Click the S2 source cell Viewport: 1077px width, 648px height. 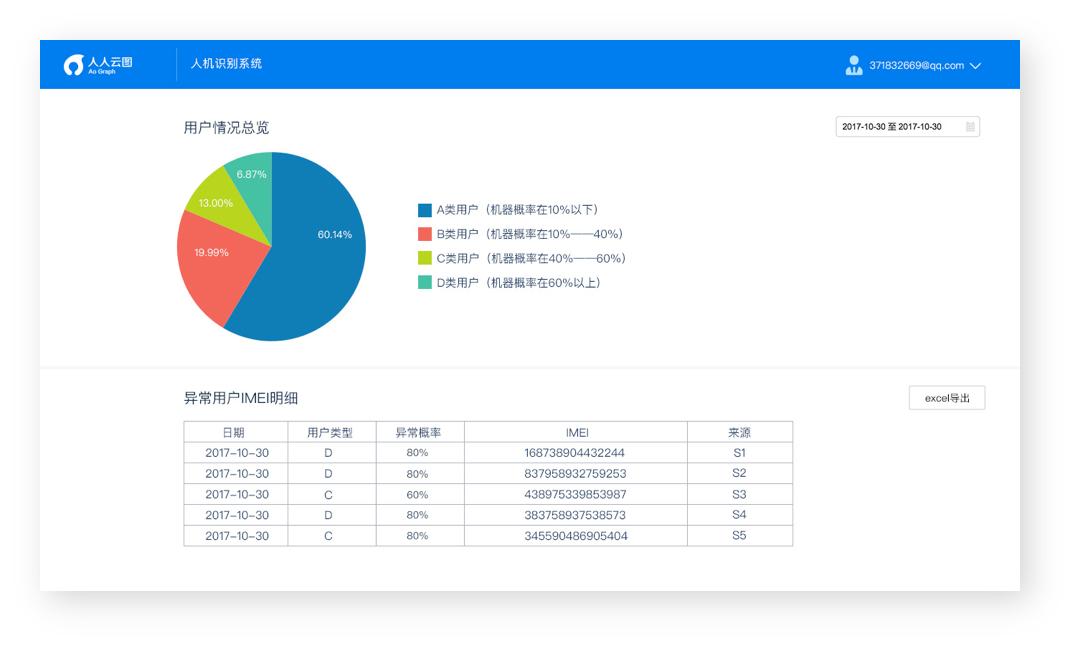(740, 473)
